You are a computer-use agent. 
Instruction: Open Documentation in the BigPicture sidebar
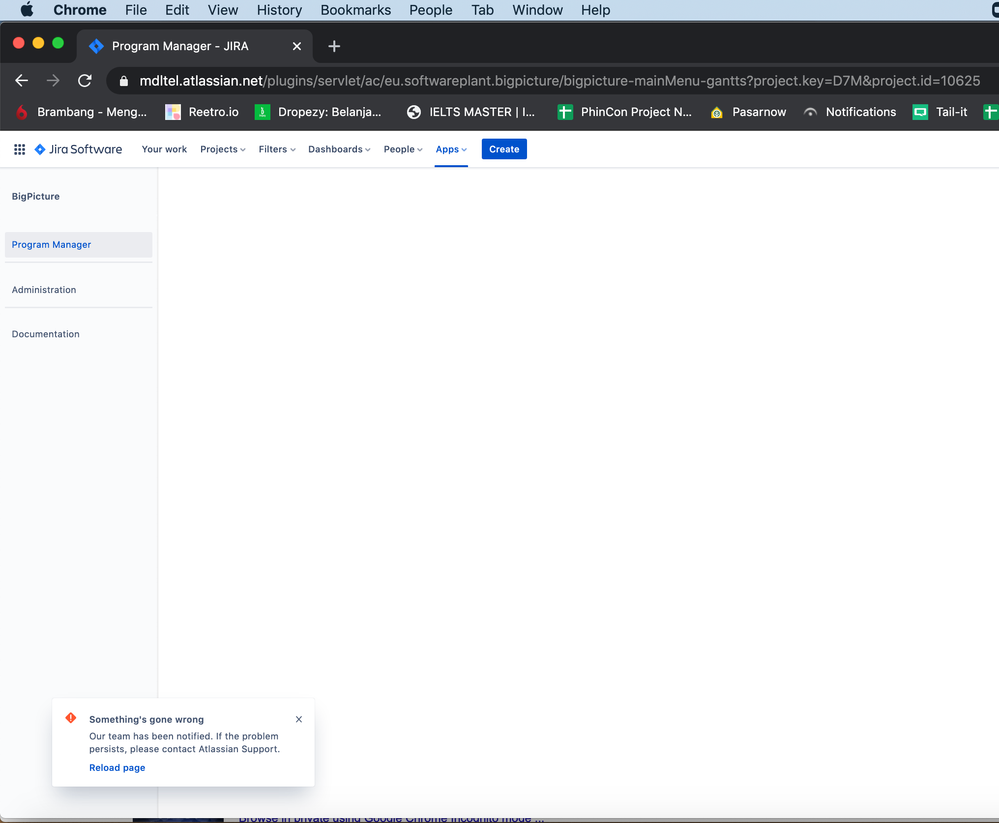(x=45, y=333)
